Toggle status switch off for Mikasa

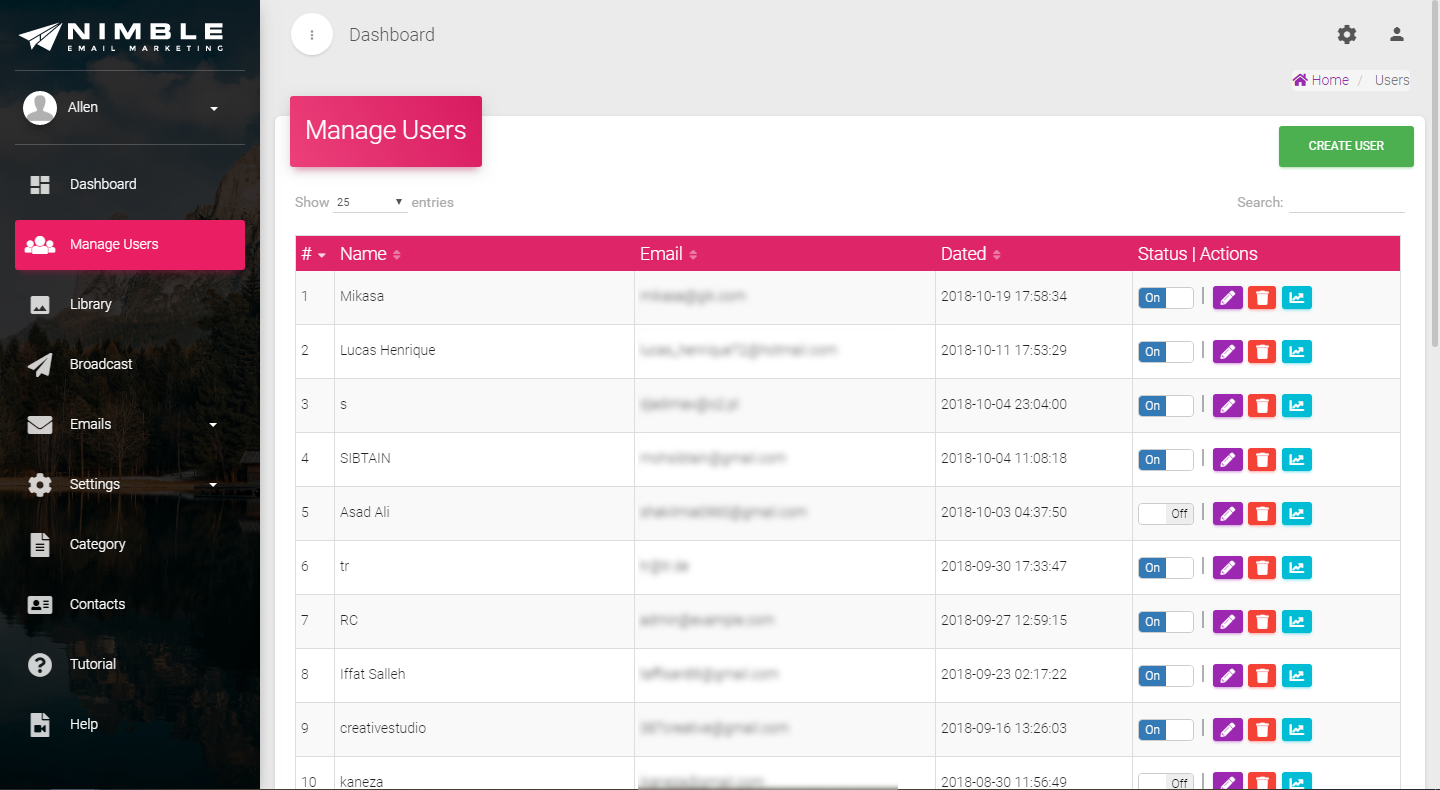[1166, 298]
